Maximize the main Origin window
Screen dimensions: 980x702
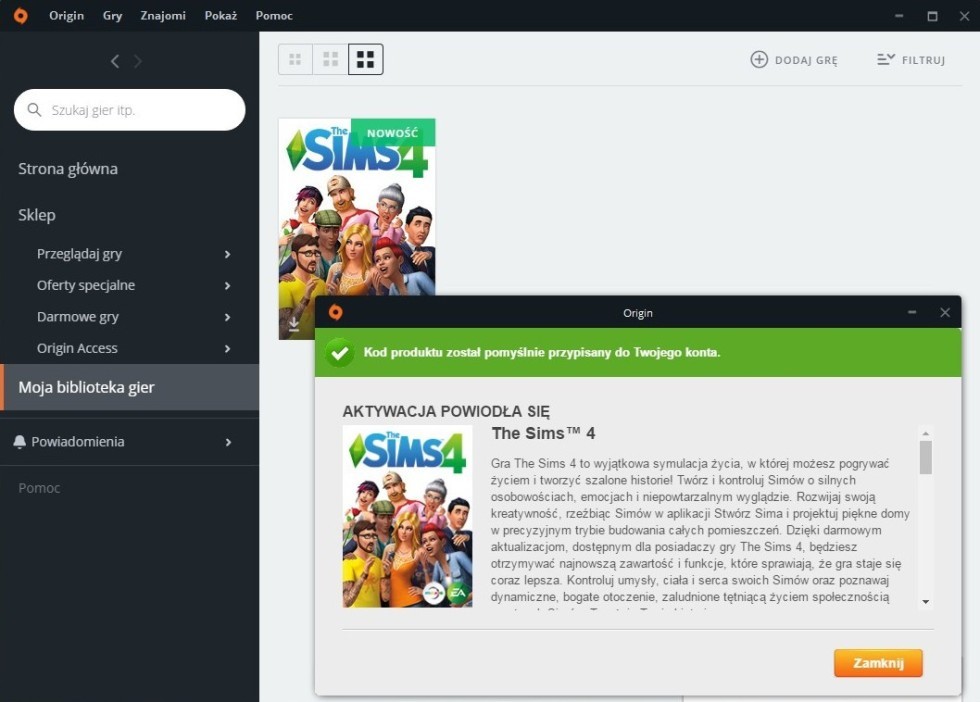tap(932, 16)
